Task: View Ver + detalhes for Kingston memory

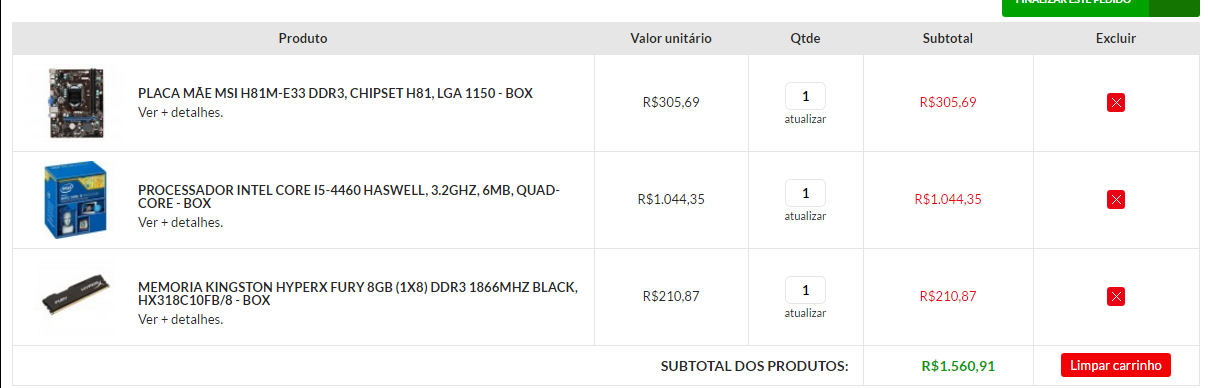Action: coord(181,319)
